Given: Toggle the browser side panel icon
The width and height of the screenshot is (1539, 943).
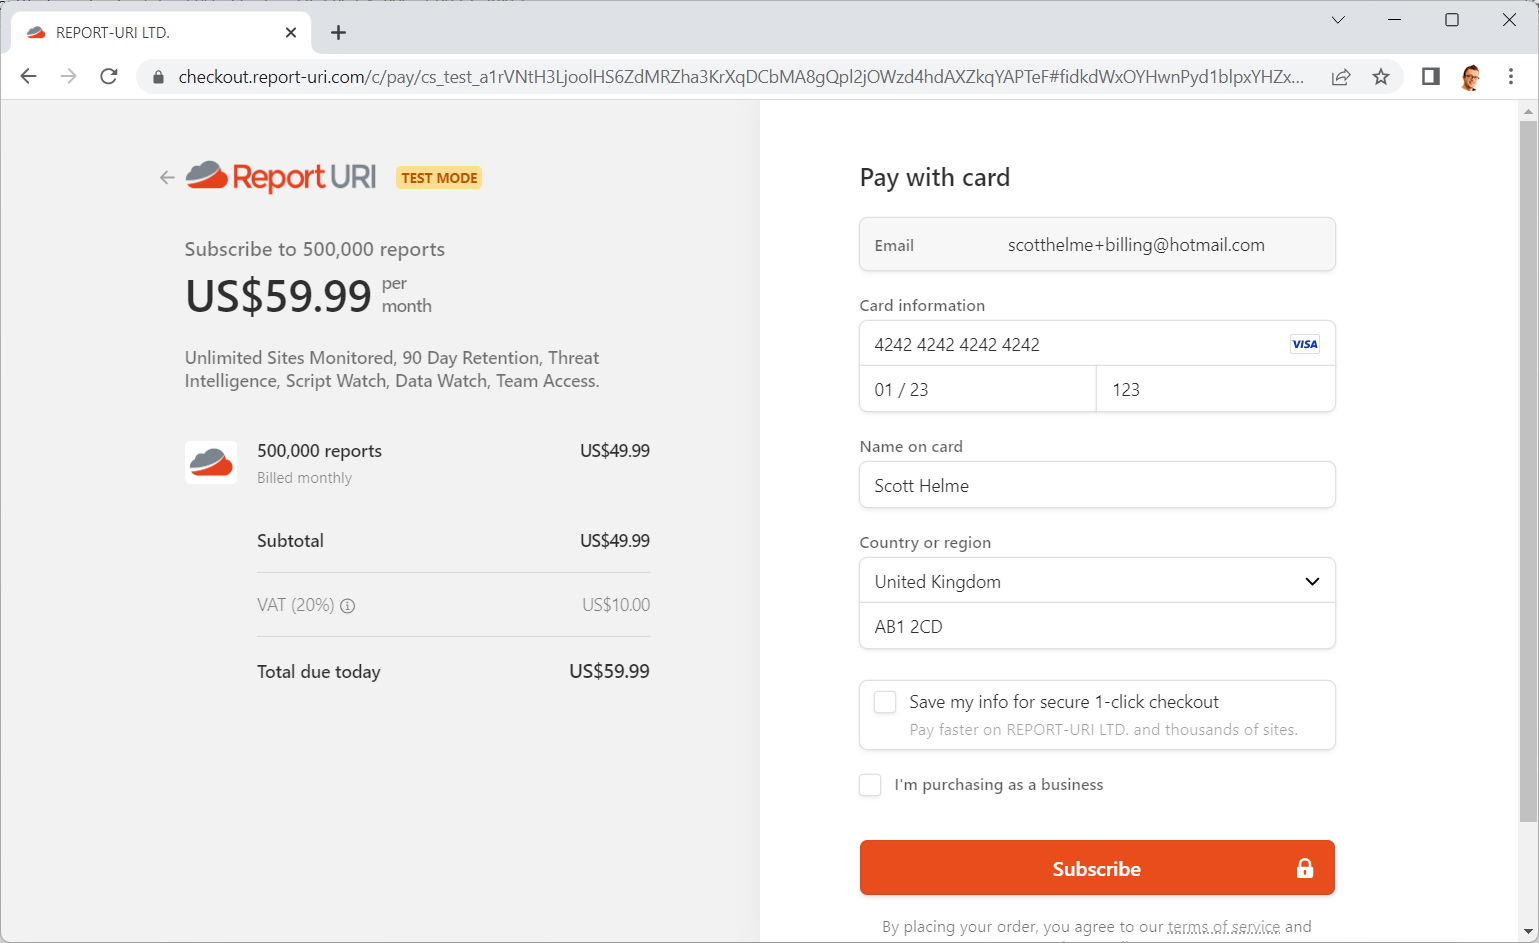Looking at the screenshot, I should click(1431, 77).
